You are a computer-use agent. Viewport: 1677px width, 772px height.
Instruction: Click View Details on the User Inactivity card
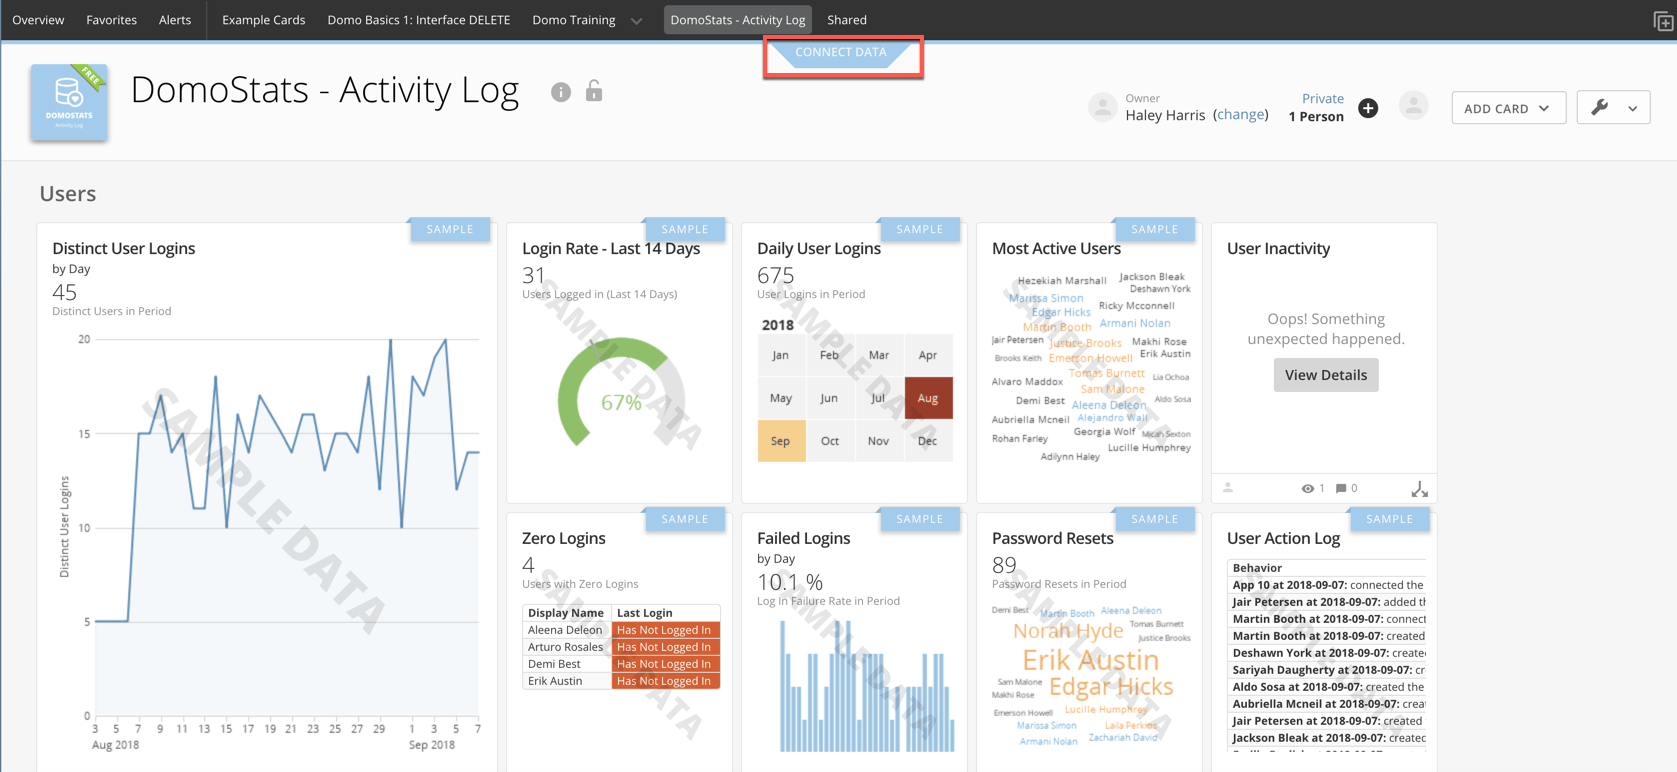point(1326,375)
